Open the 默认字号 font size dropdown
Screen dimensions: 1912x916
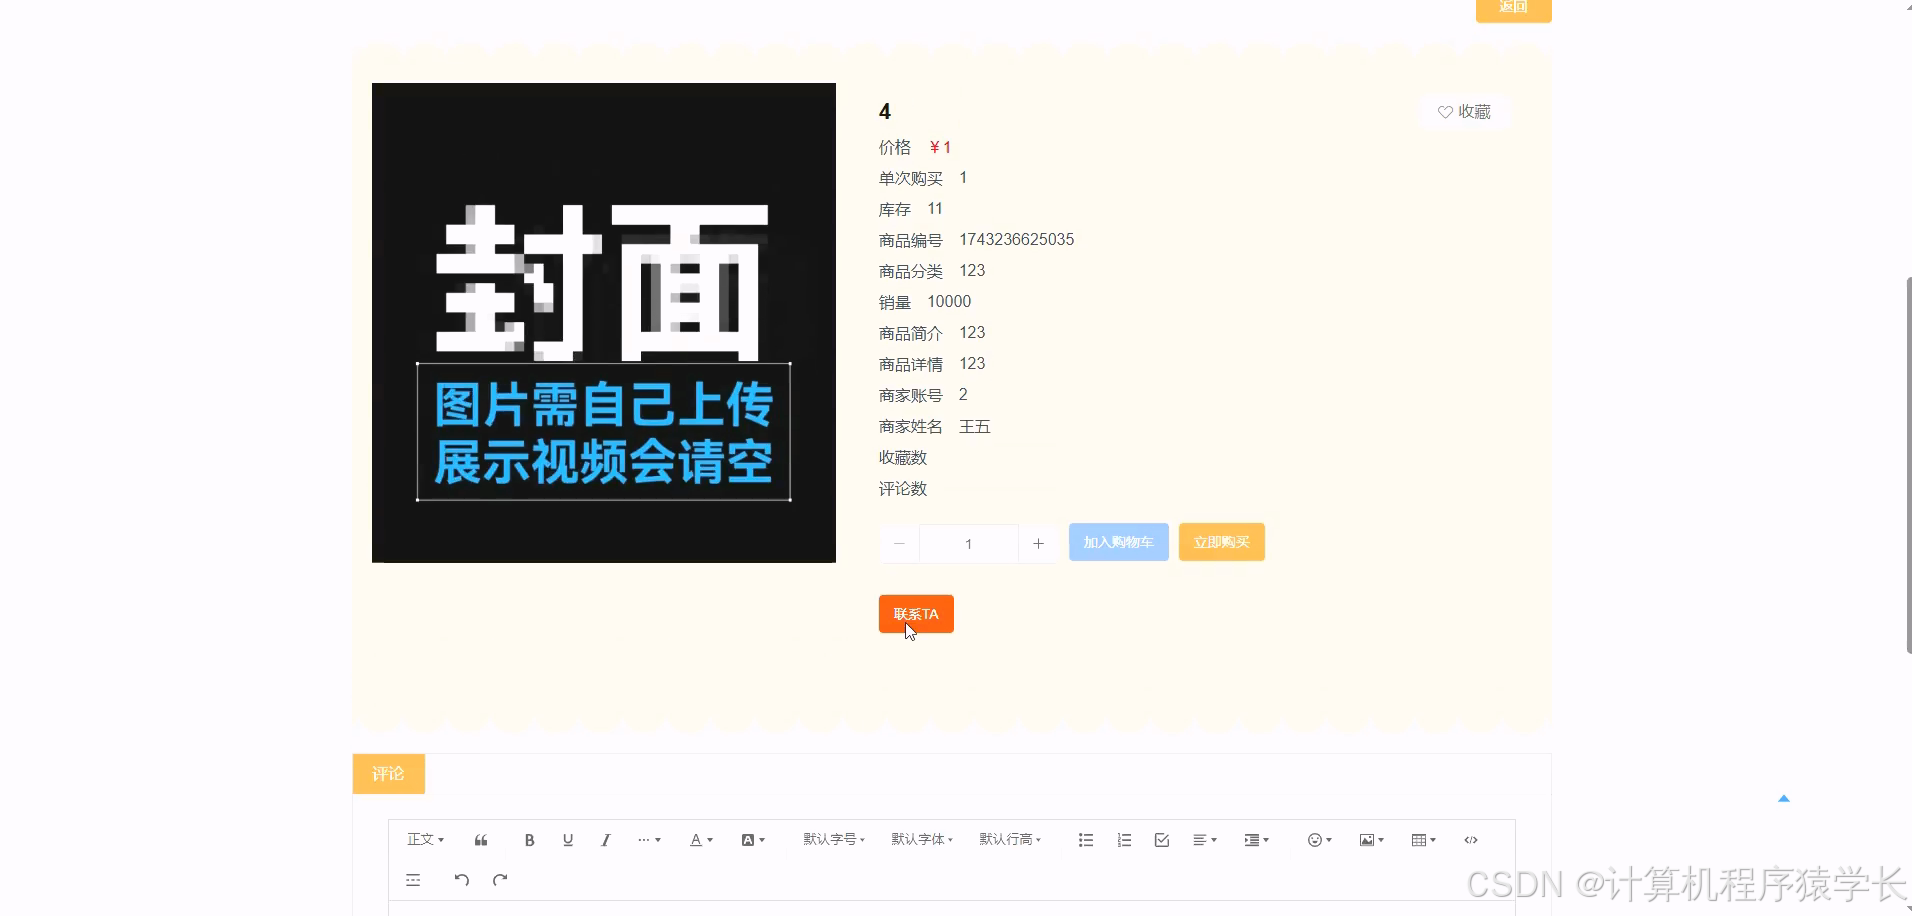click(833, 839)
